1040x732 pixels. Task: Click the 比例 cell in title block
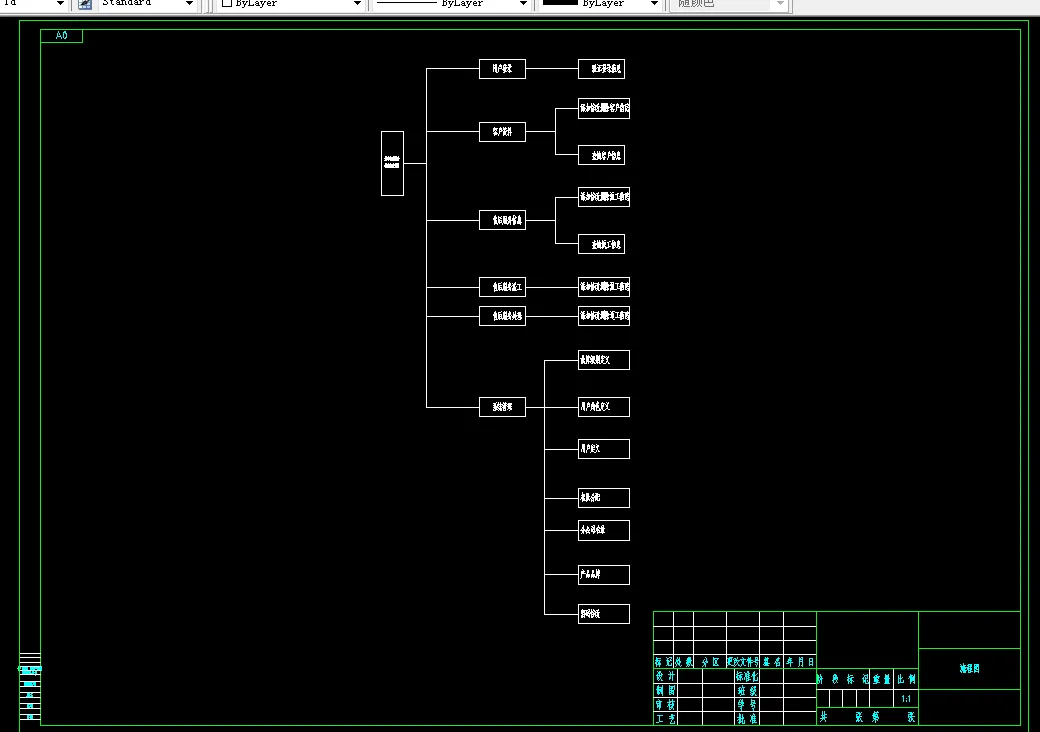(906, 679)
